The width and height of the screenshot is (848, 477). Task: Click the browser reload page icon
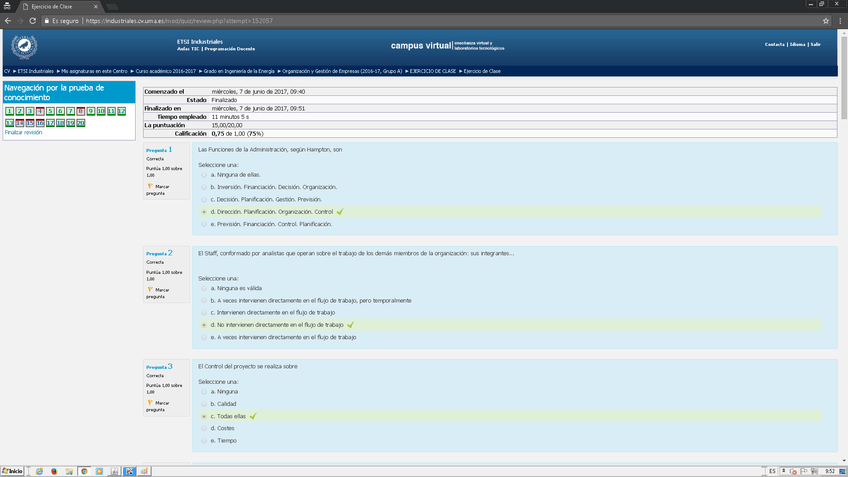pos(32,20)
